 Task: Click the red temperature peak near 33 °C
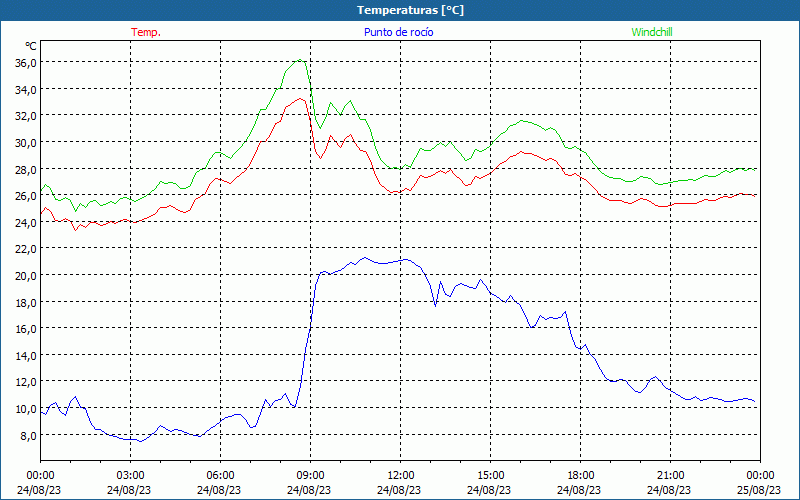click(x=300, y=98)
